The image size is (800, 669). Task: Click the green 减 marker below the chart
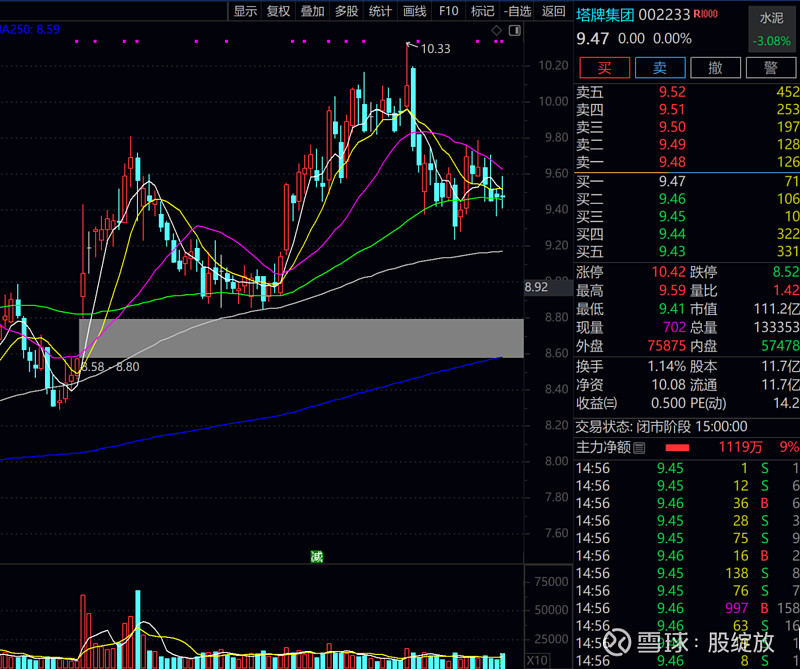click(x=316, y=556)
